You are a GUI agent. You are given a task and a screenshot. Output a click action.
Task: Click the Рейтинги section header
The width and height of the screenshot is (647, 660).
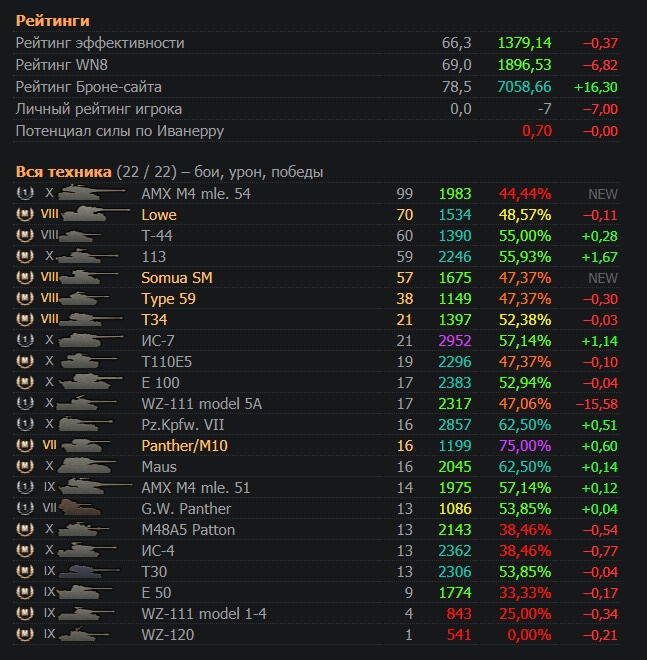[x=52, y=20]
